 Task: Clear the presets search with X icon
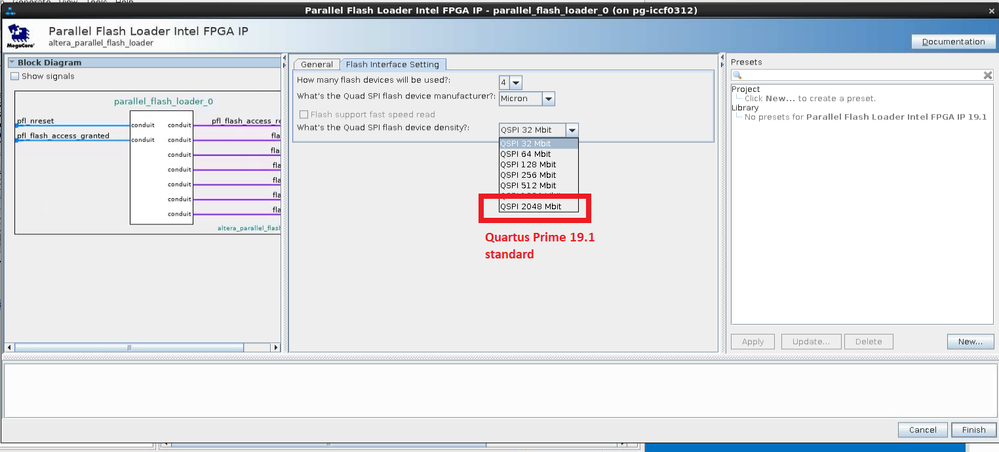pyautogui.click(x=990, y=76)
